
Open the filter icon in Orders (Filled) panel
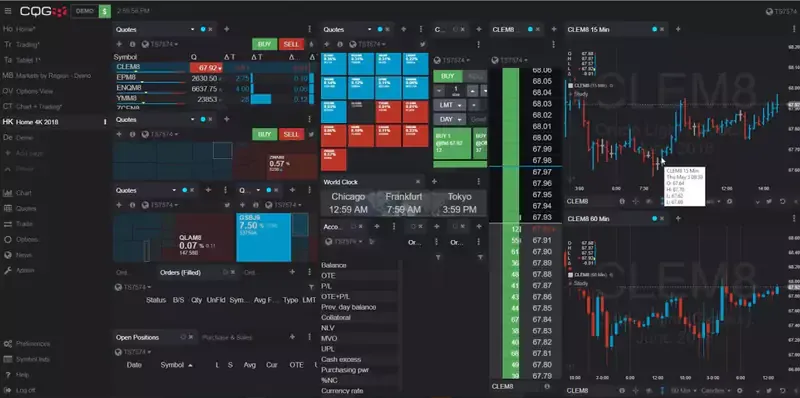[311, 287]
